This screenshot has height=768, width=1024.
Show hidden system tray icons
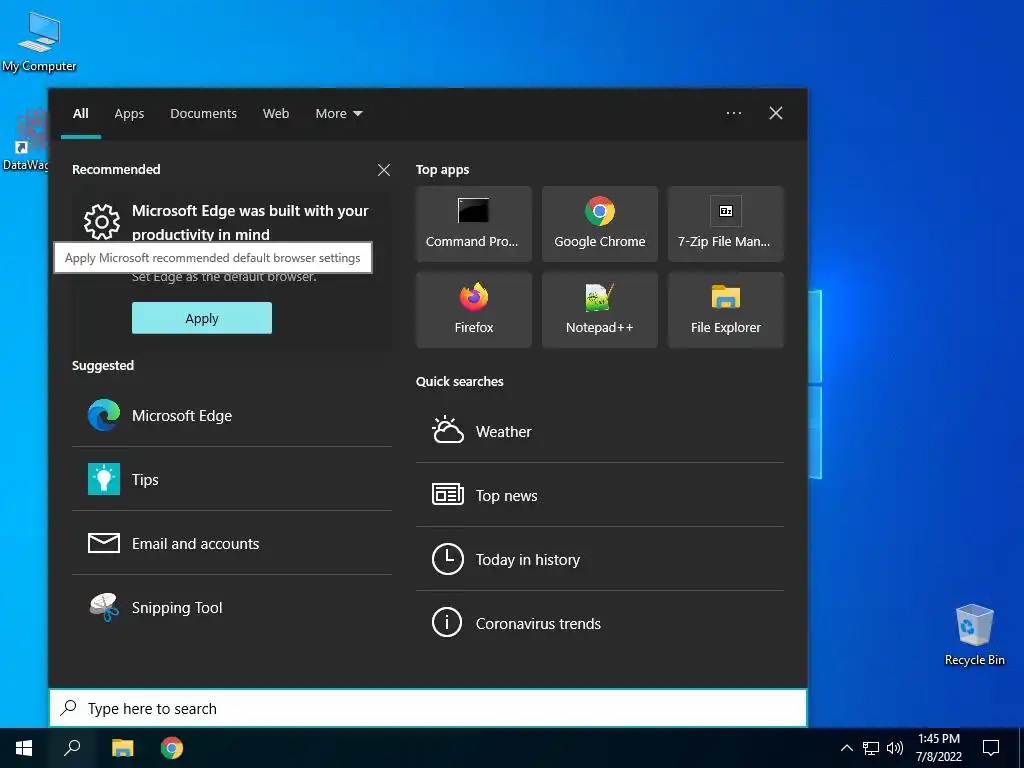pyautogui.click(x=846, y=748)
